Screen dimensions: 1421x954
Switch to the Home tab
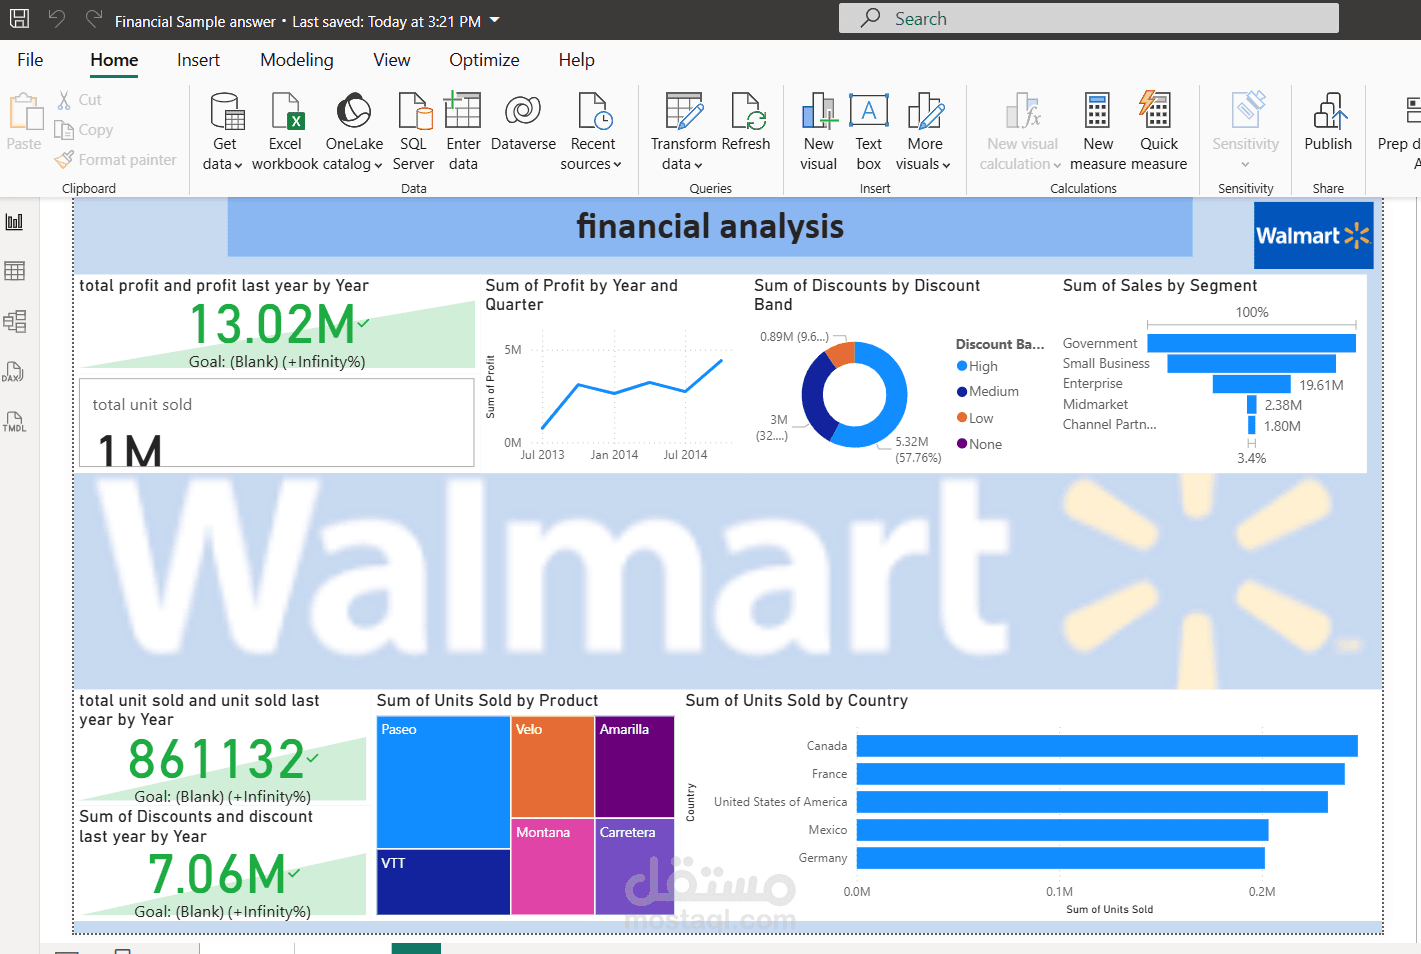[114, 60]
